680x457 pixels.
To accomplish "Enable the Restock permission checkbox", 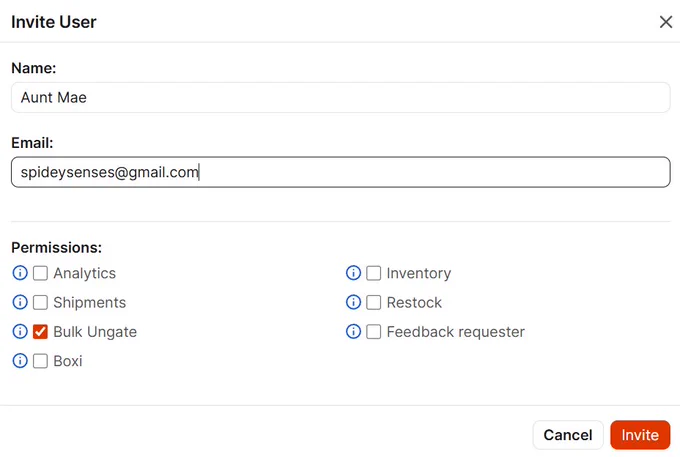I will [373, 302].
